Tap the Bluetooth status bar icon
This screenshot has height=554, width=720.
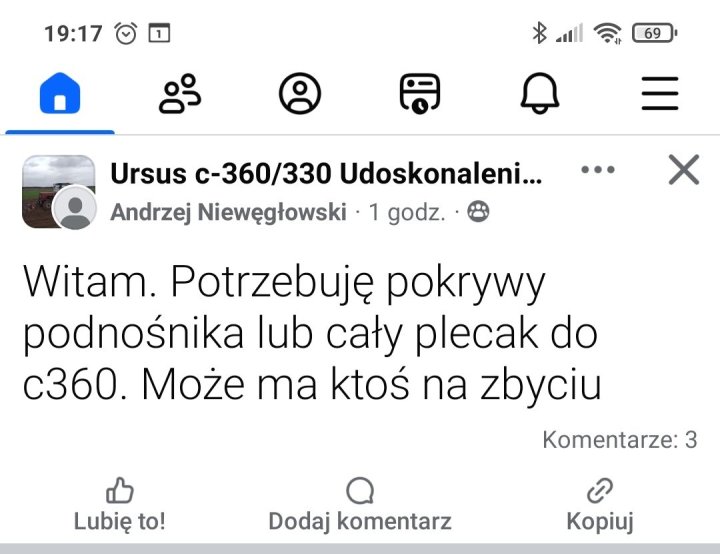tap(540, 33)
